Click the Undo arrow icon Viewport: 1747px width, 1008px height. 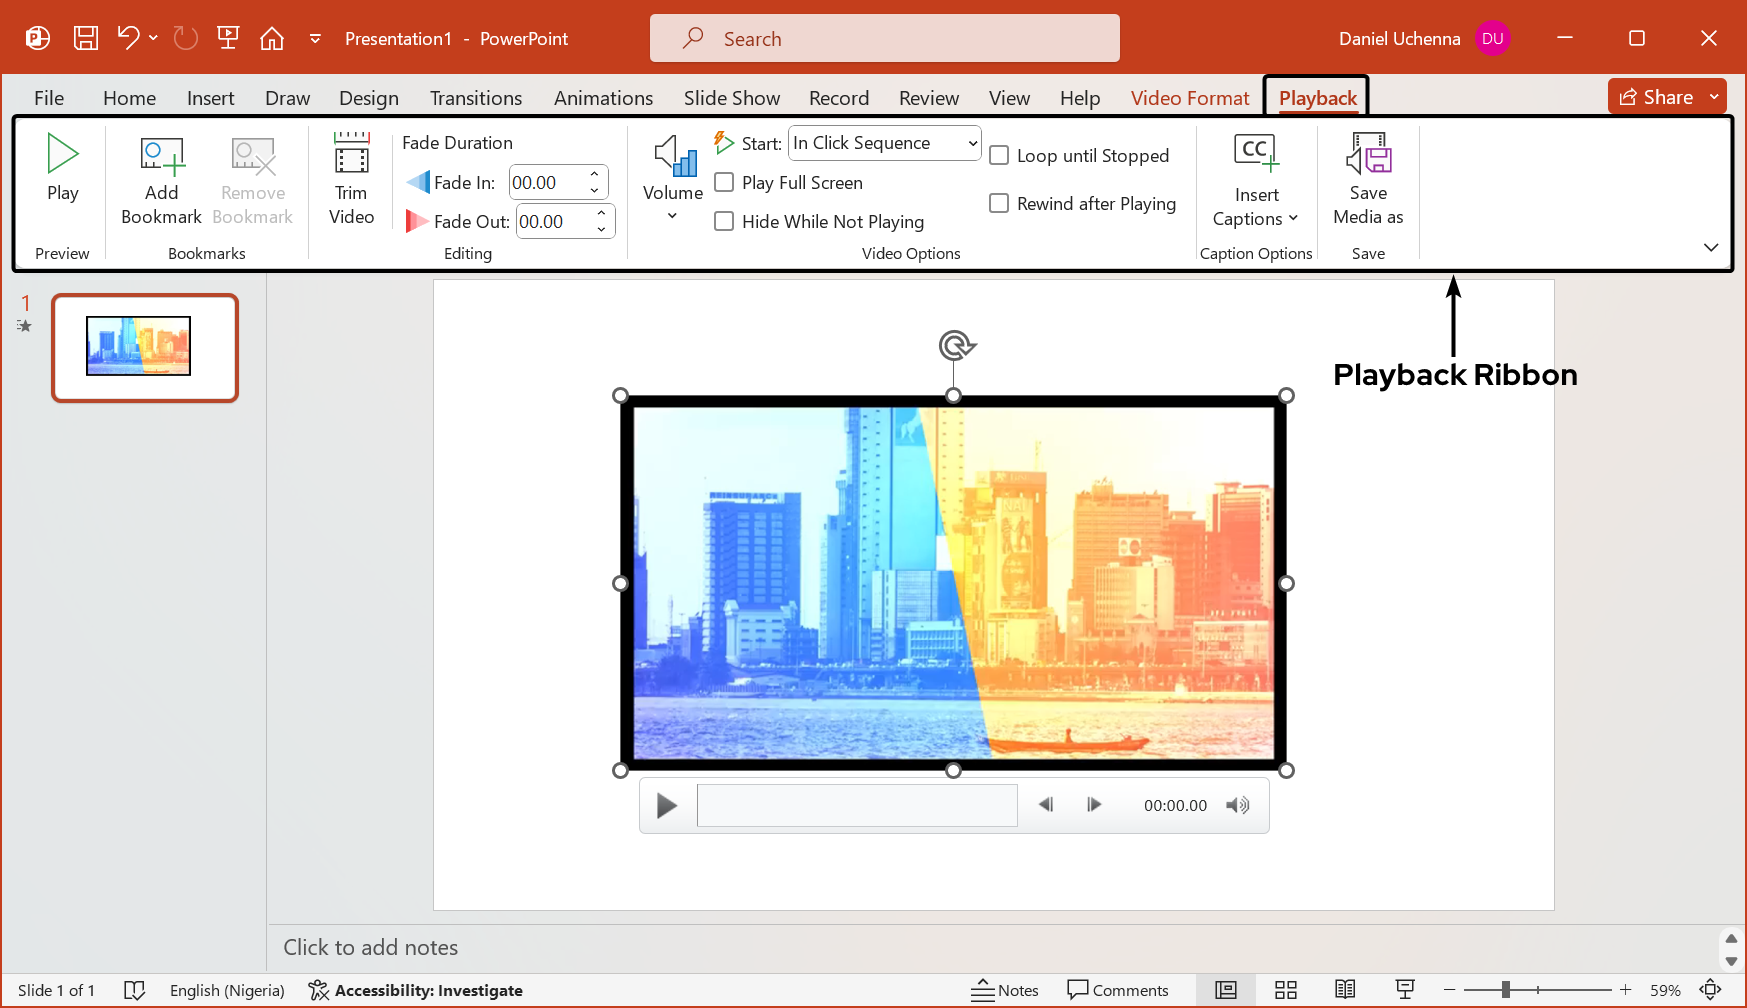pyautogui.click(x=127, y=38)
